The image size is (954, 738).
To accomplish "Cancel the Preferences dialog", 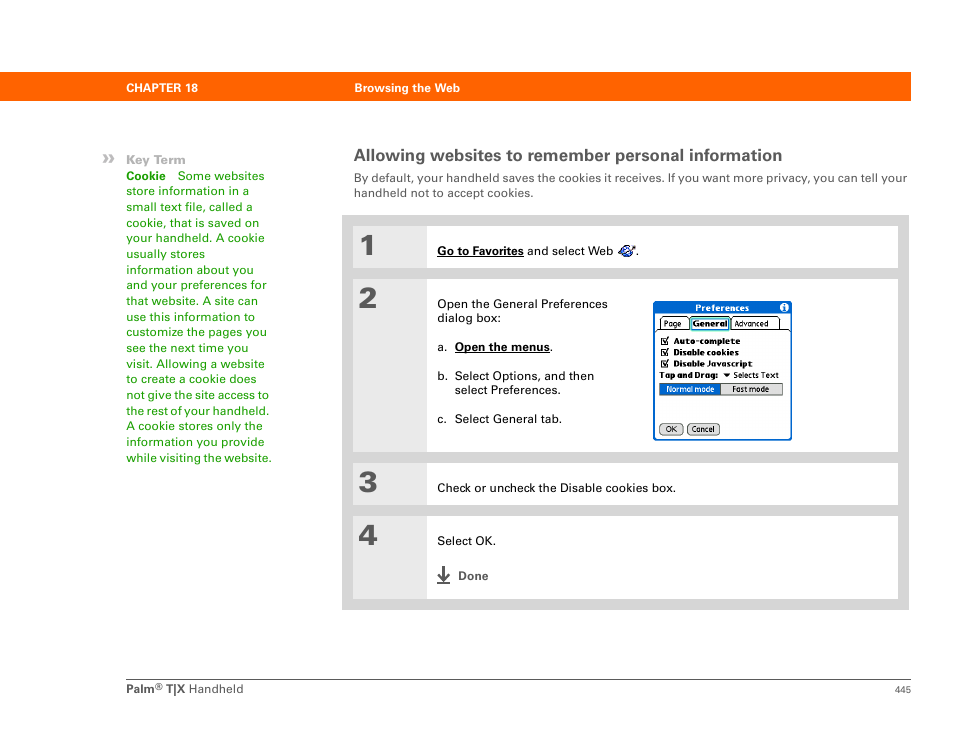I will (x=703, y=429).
